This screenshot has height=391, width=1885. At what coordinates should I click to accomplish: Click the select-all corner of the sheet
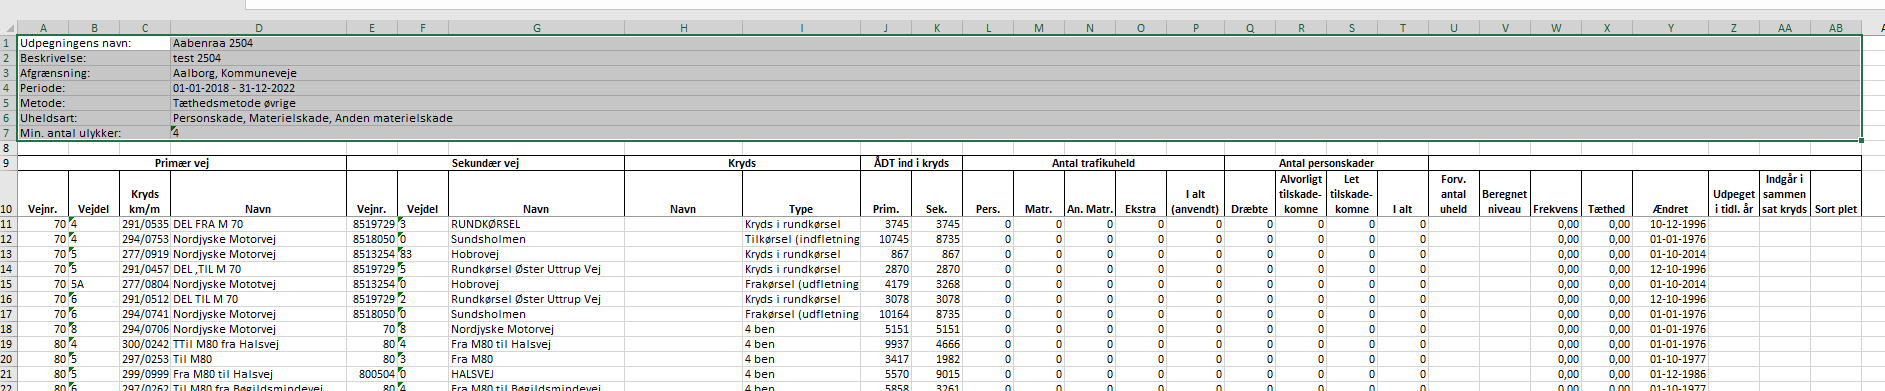(7, 28)
